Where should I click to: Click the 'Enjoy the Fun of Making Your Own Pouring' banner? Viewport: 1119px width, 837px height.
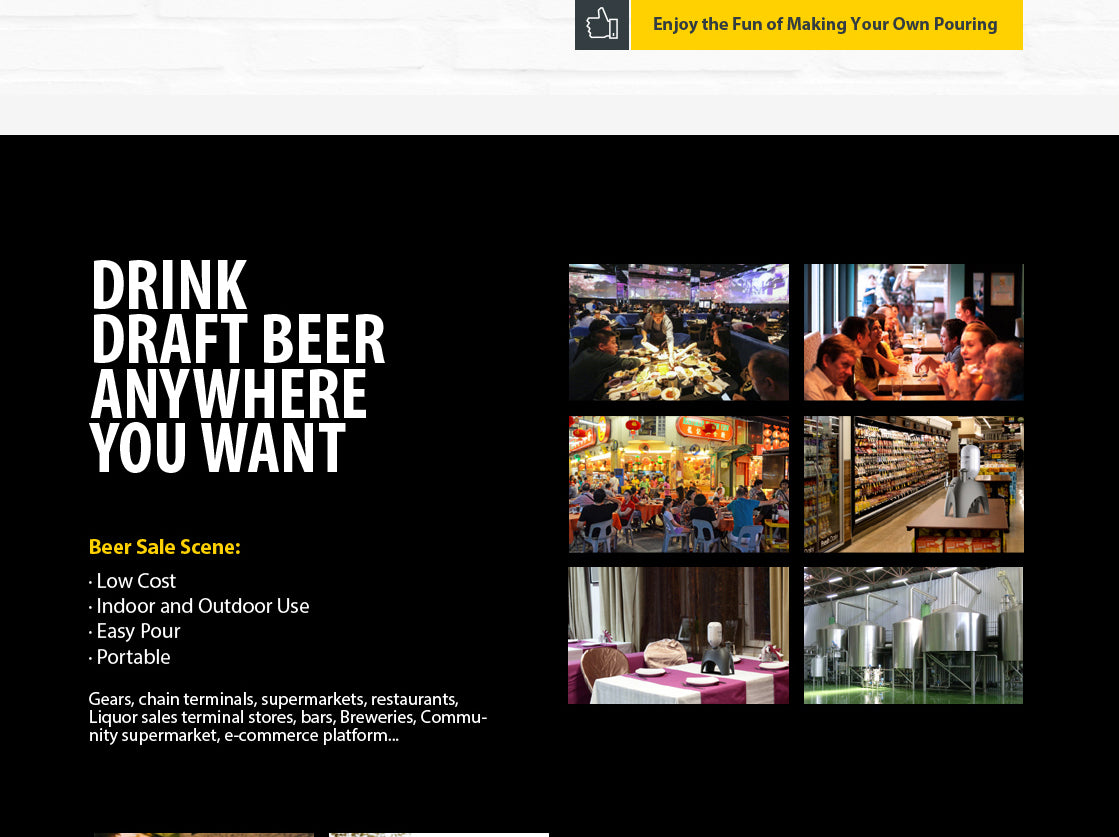(825, 25)
